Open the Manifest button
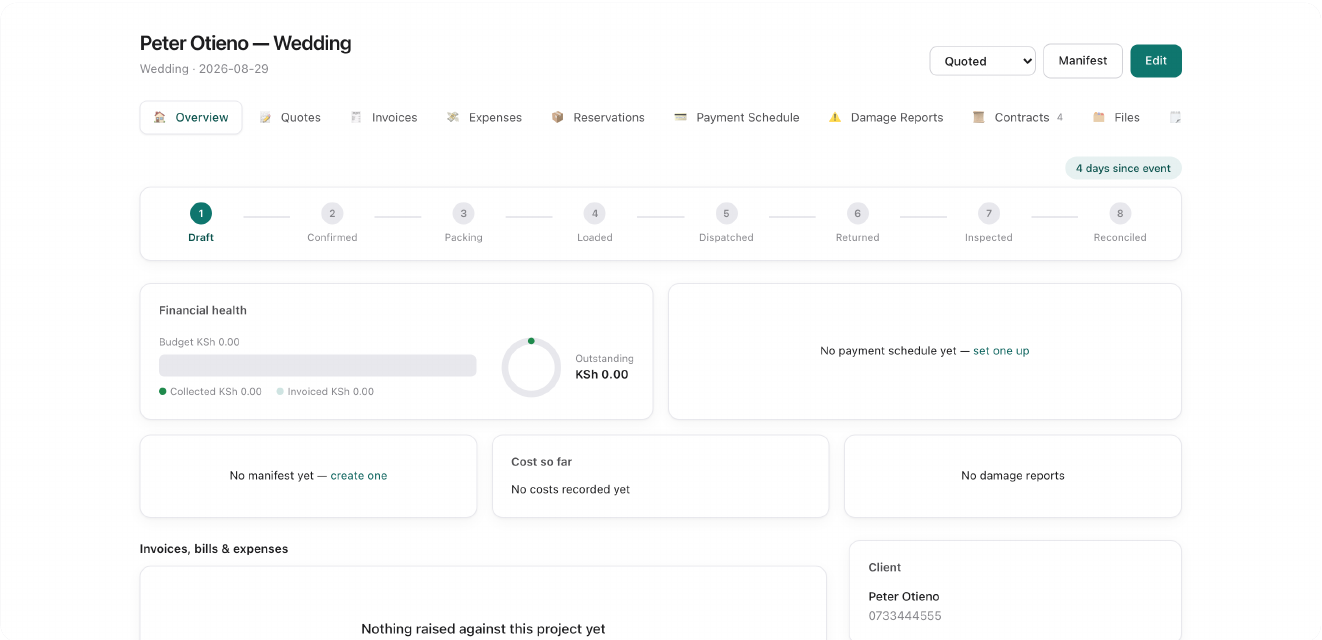Screen dimensions: 1322x640 pyautogui.click(x=1083, y=61)
